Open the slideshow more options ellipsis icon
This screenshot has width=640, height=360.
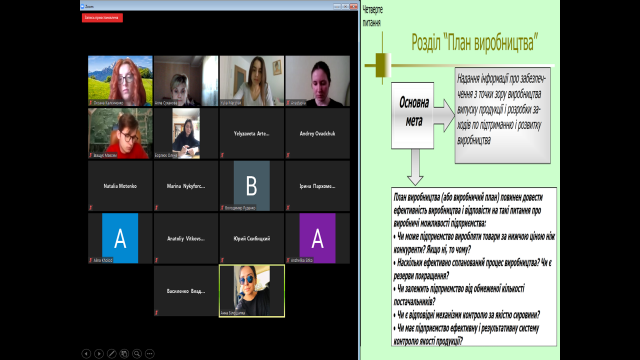coord(150,353)
